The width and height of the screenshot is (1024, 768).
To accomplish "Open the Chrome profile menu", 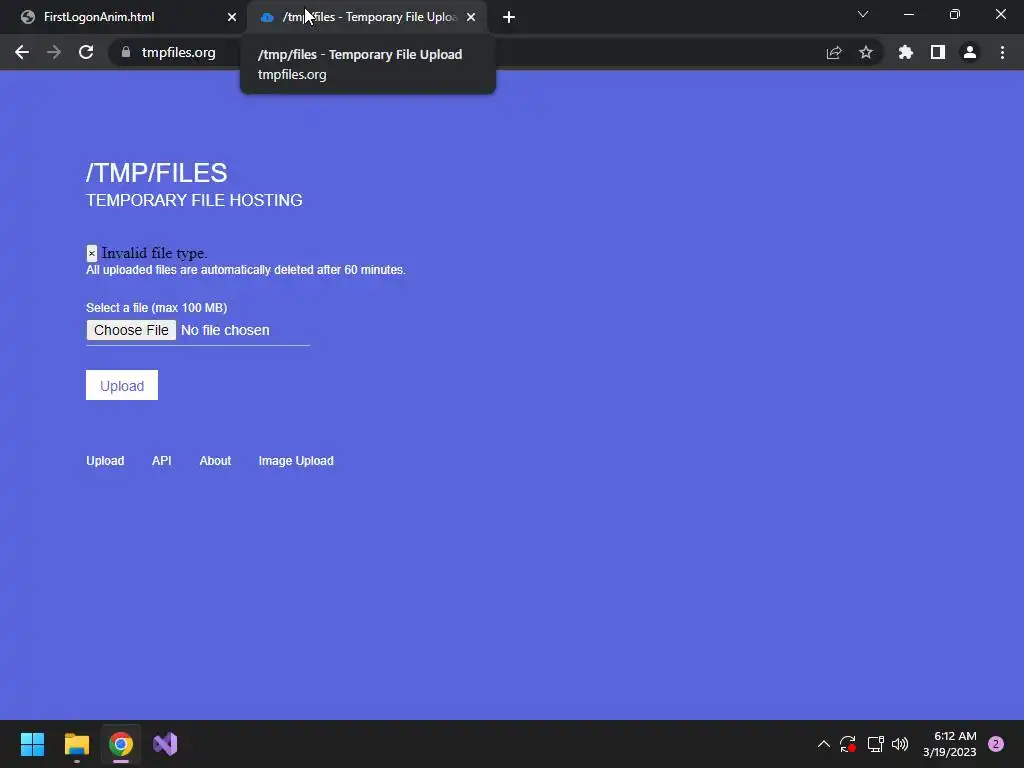I will pos(970,52).
